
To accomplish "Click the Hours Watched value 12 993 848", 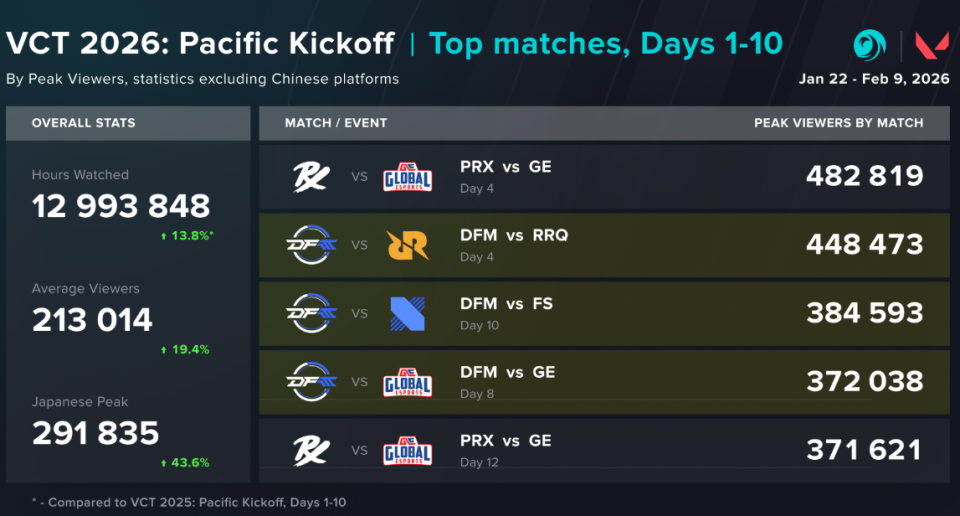I will click(x=121, y=206).
